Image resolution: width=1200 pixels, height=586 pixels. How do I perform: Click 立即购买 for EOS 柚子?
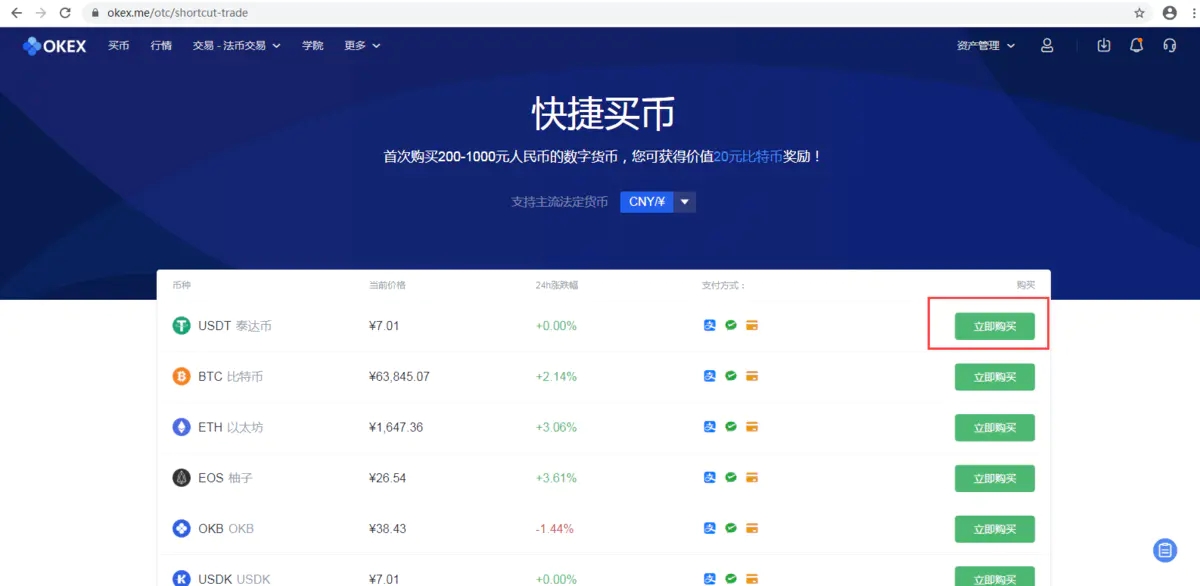point(994,478)
